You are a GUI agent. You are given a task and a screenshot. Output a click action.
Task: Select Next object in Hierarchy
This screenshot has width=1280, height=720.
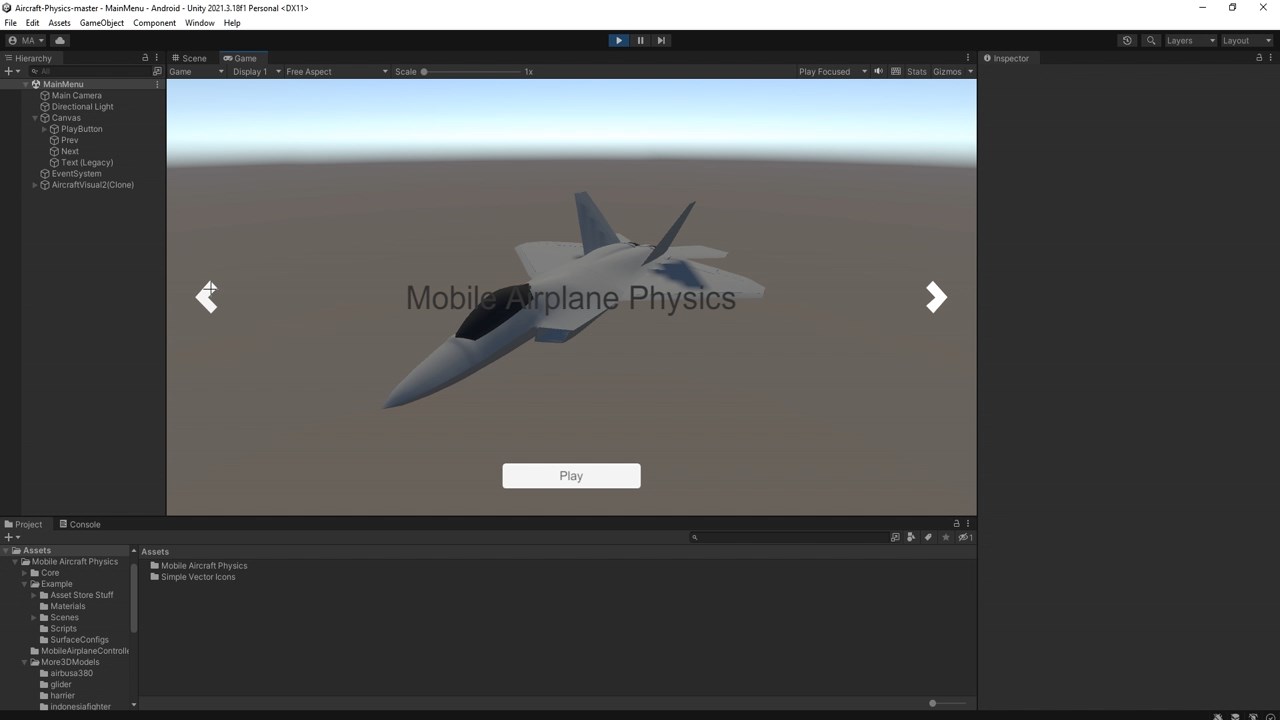(x=69, y=151)
